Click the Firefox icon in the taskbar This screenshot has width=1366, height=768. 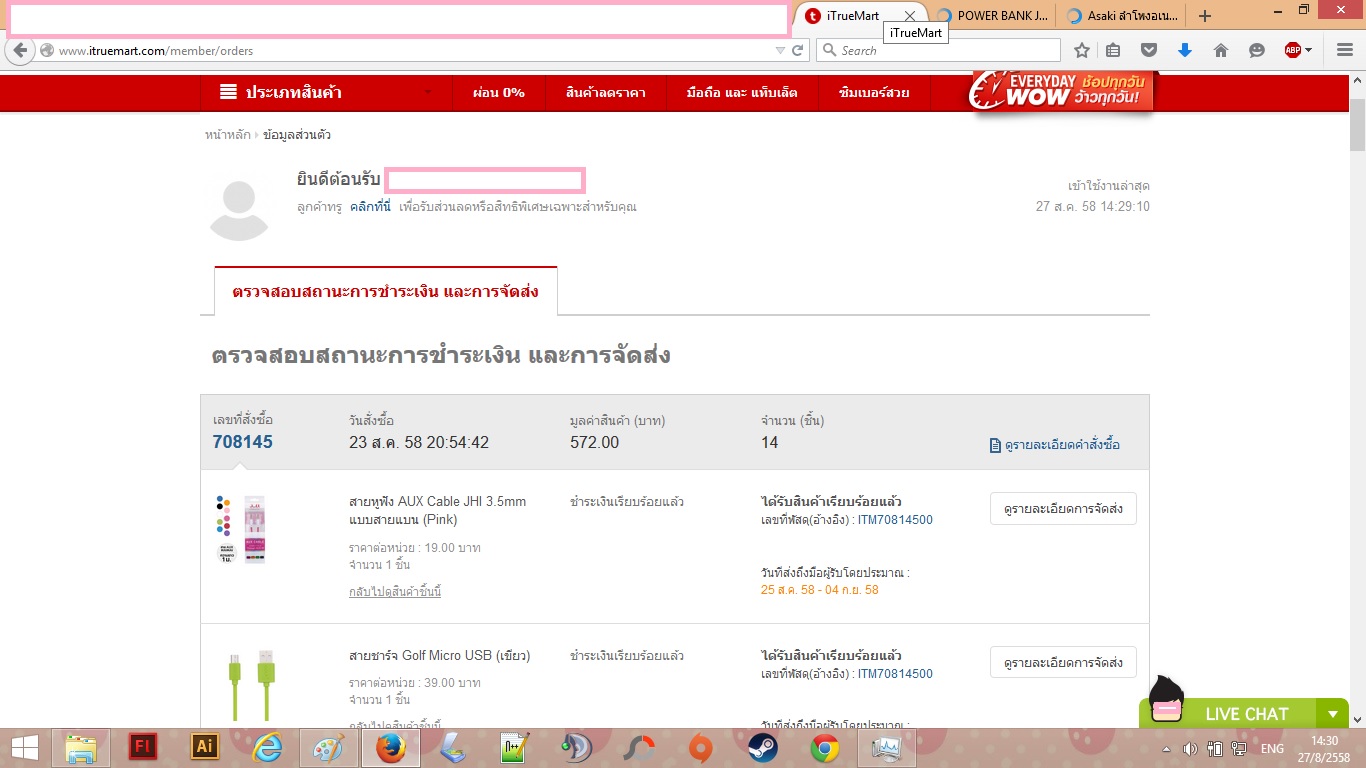click(391, 748)
